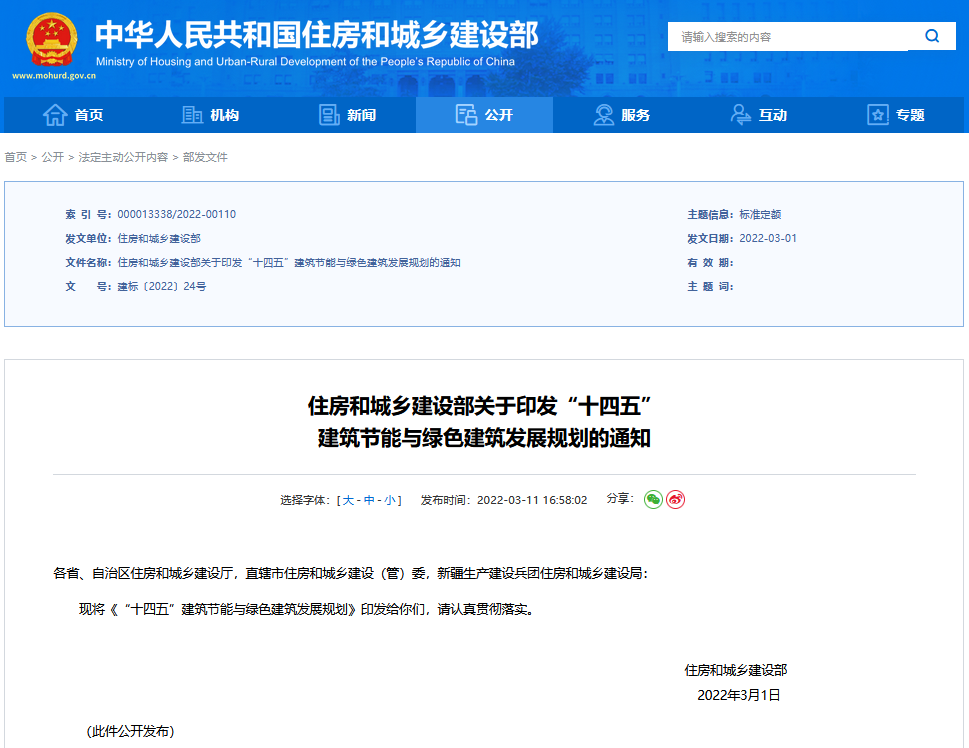Click the 首页 breadcrumb link
This screenshot has width=969, height=748.
tap(14, 156)
